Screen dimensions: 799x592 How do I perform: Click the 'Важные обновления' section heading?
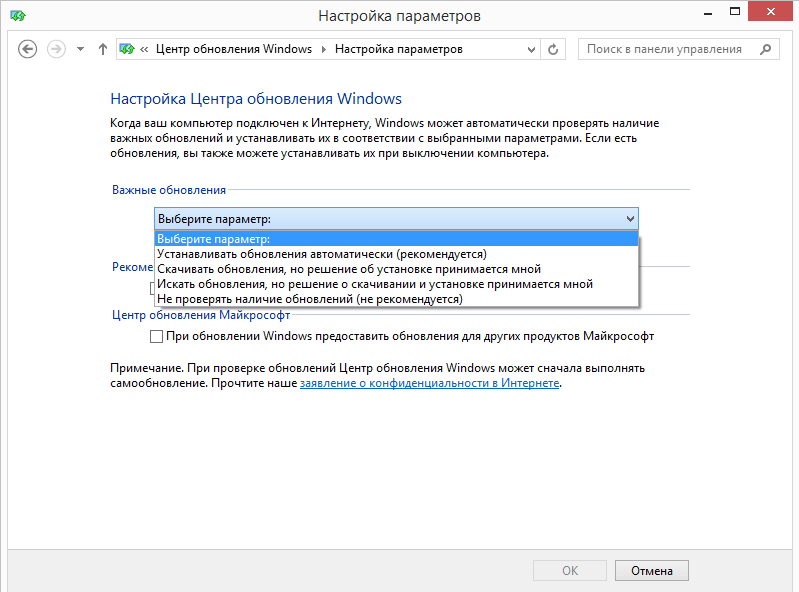(x=169, y=190)
